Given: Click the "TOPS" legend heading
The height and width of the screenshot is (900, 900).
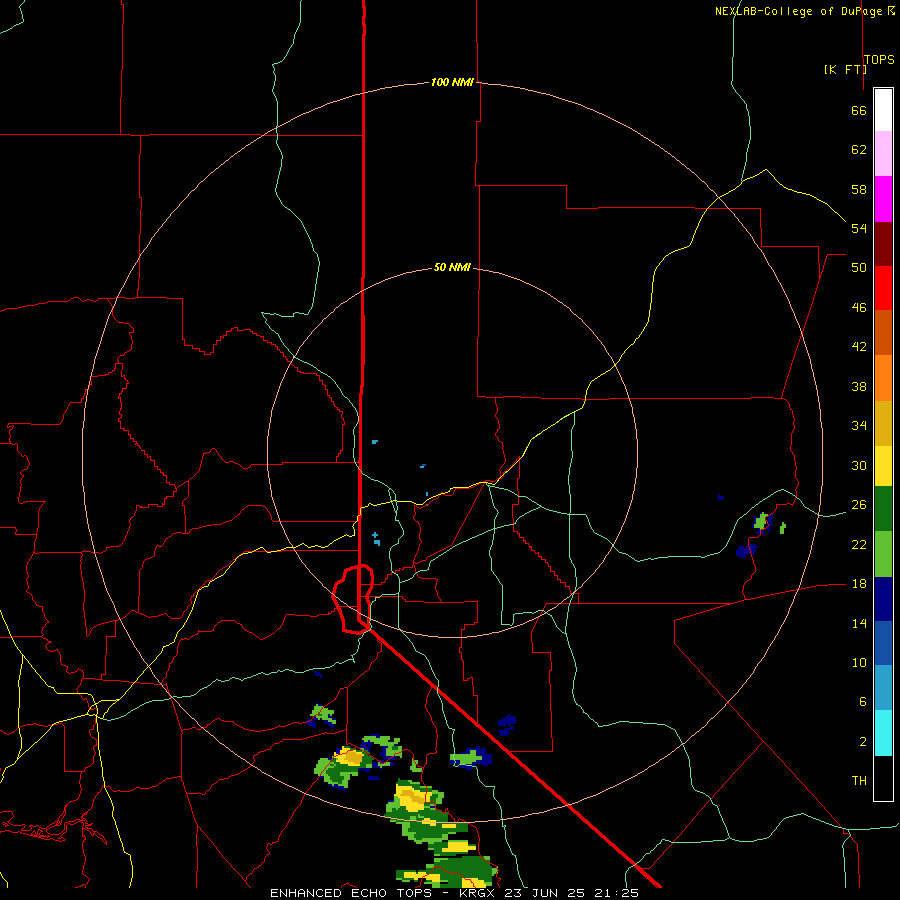Looking at the screenshot, I should click(879, 59).
